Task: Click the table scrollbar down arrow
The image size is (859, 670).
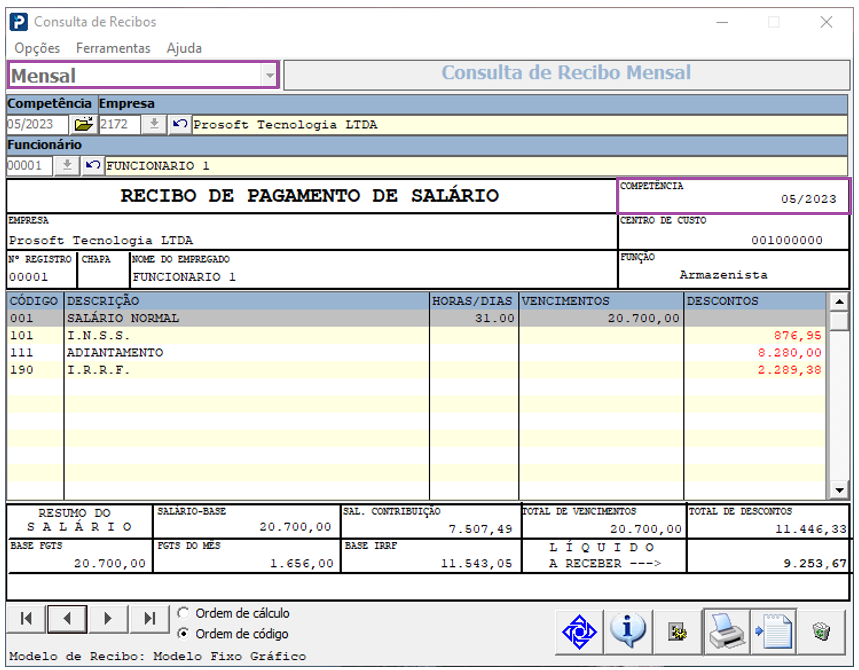Action: [839, 490]
